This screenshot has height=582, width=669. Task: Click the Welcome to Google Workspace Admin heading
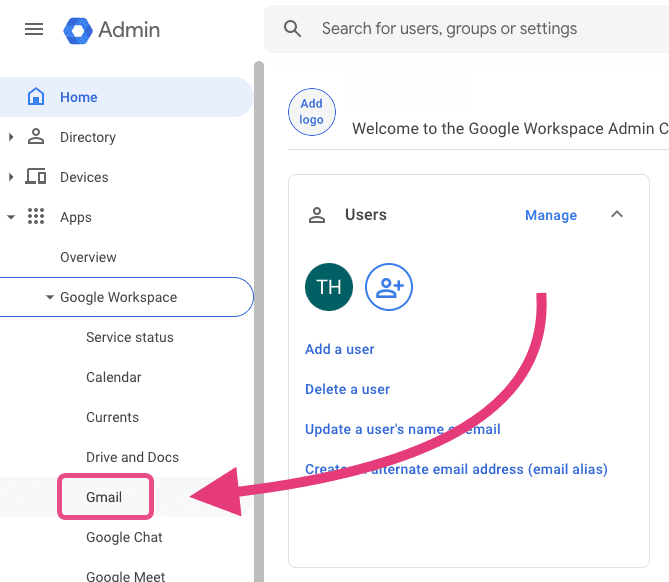(510, 128)
